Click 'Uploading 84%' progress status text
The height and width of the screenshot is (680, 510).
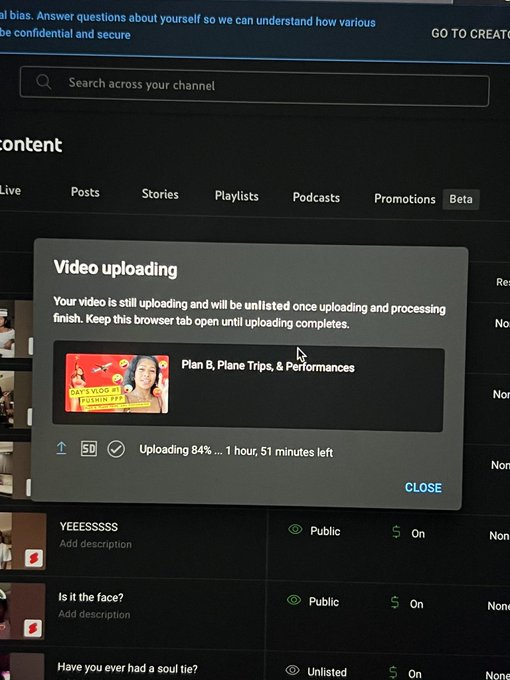(x=236, y=451)
